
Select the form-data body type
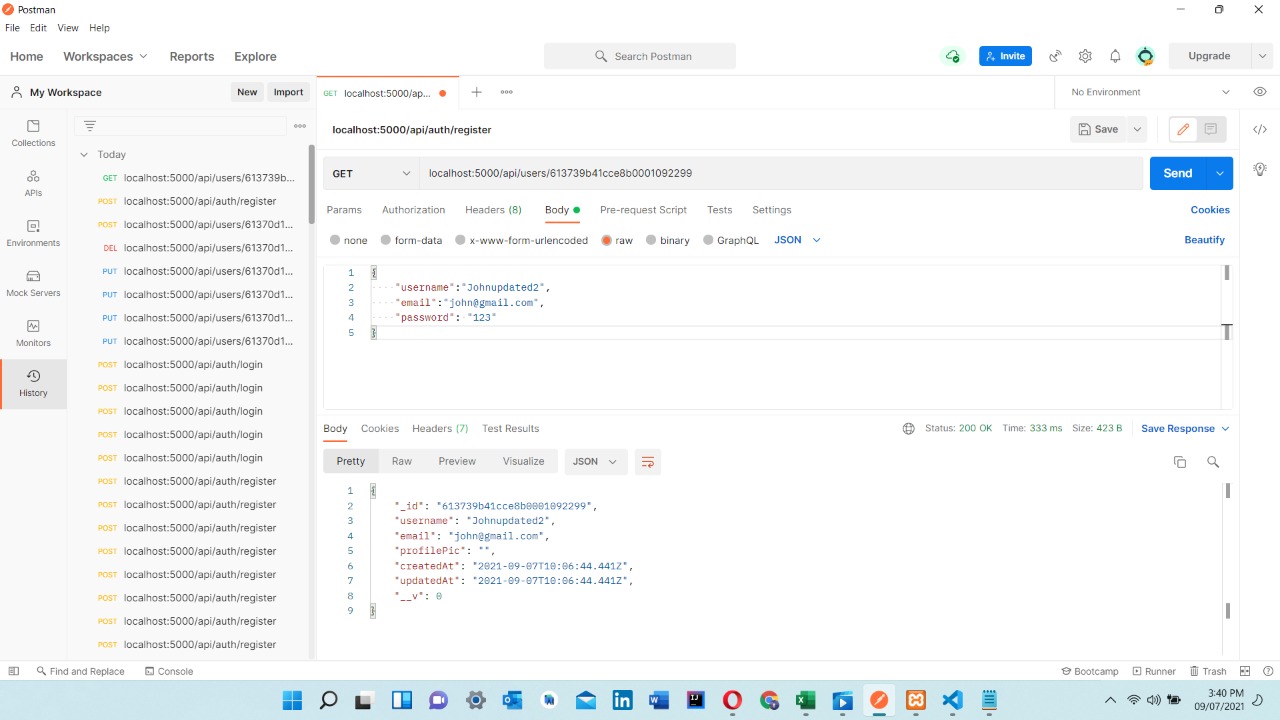(x=411, y=240)
